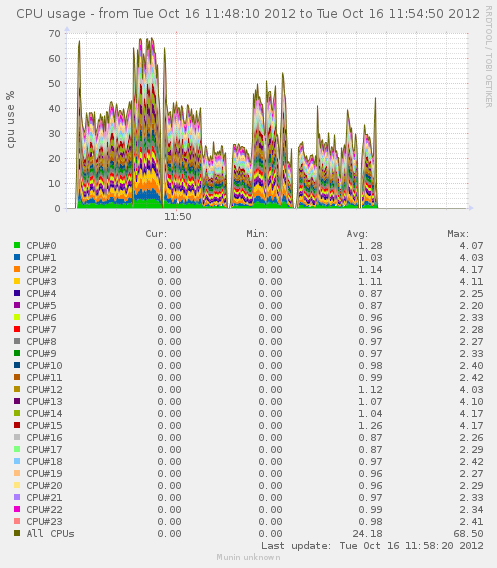Click the yellow CPU#3 legend swatch
The image size is (497, 568).
coord(17,281)
